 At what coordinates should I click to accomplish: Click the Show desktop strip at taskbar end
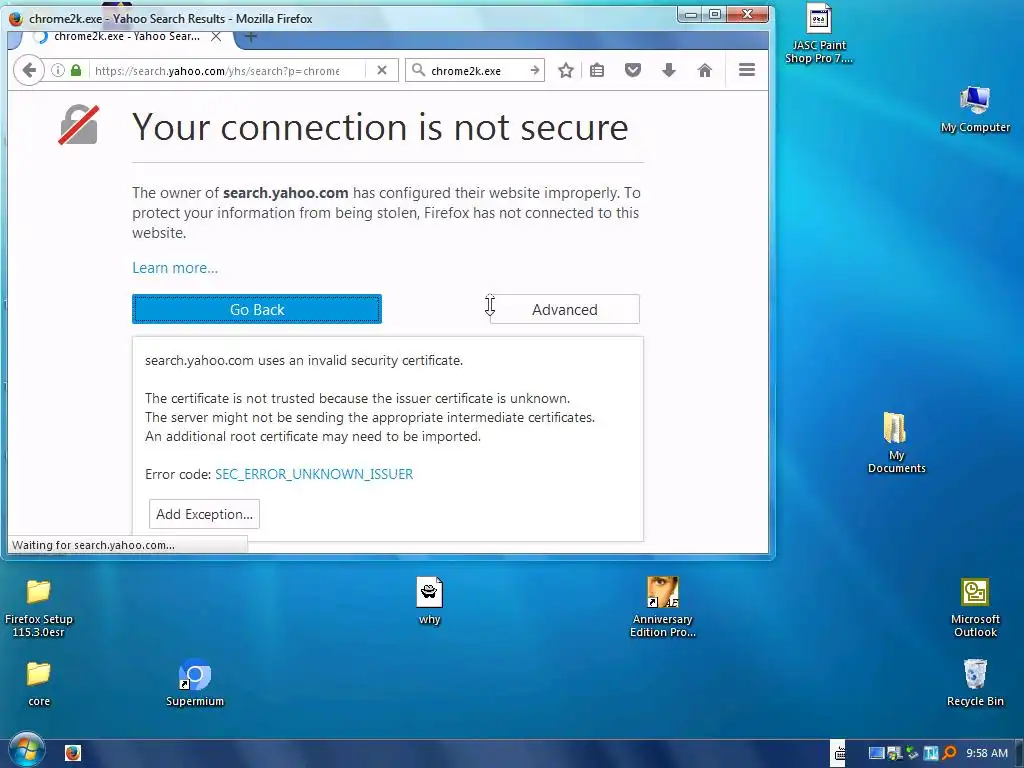(x=1019, y=754)
